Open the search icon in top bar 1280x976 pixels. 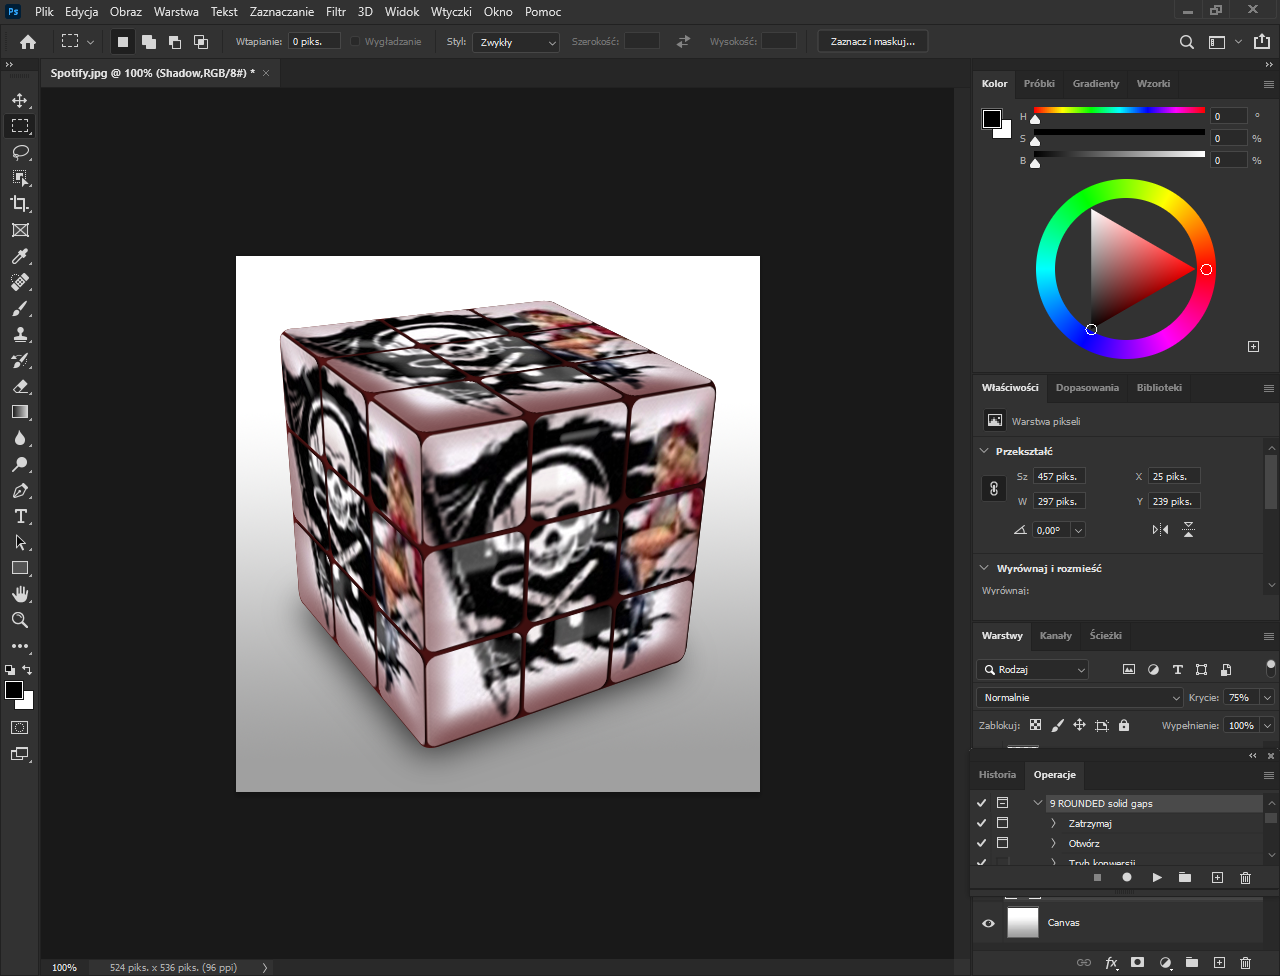pos(1187,42)
